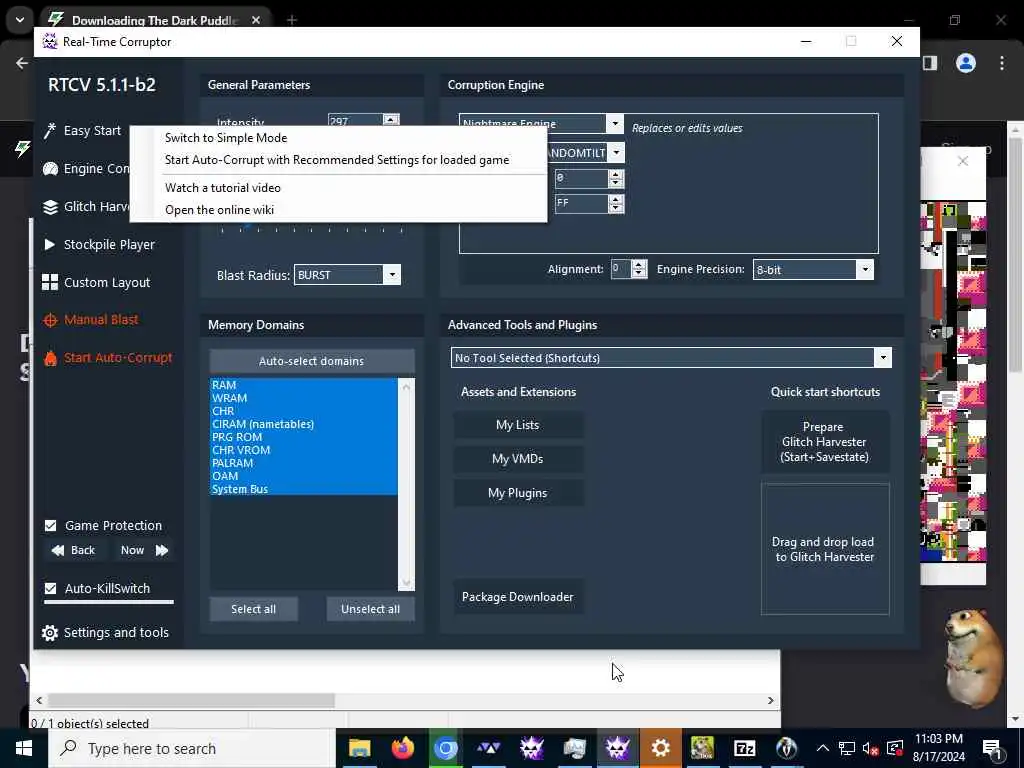Switch to Chrome taskbar icon
Viewport: 1024px width, 768px height.
click(x=445, y=748)
